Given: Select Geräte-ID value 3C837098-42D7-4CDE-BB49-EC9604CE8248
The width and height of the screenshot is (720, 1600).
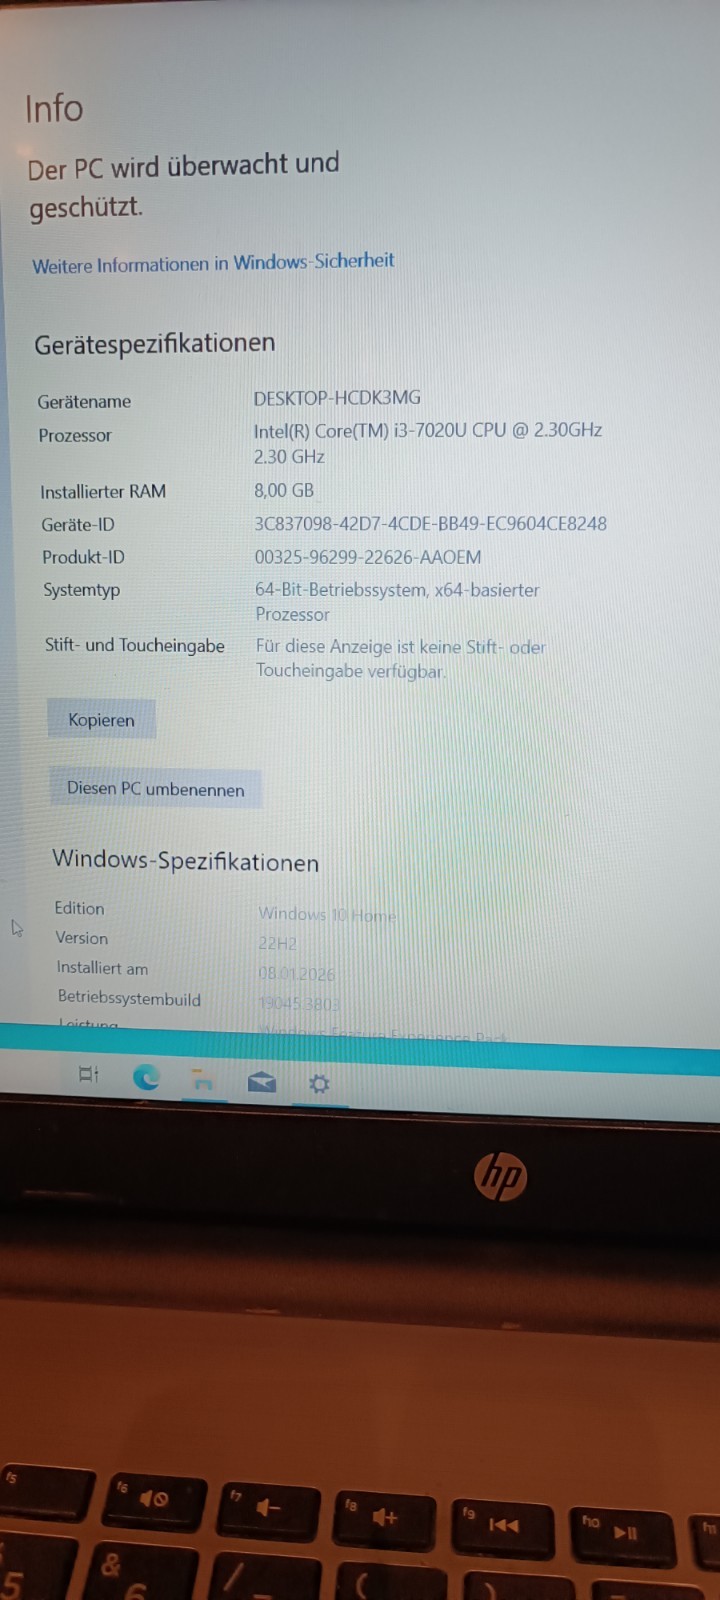Looking at the screenshot, I should (x=431, y=523).
